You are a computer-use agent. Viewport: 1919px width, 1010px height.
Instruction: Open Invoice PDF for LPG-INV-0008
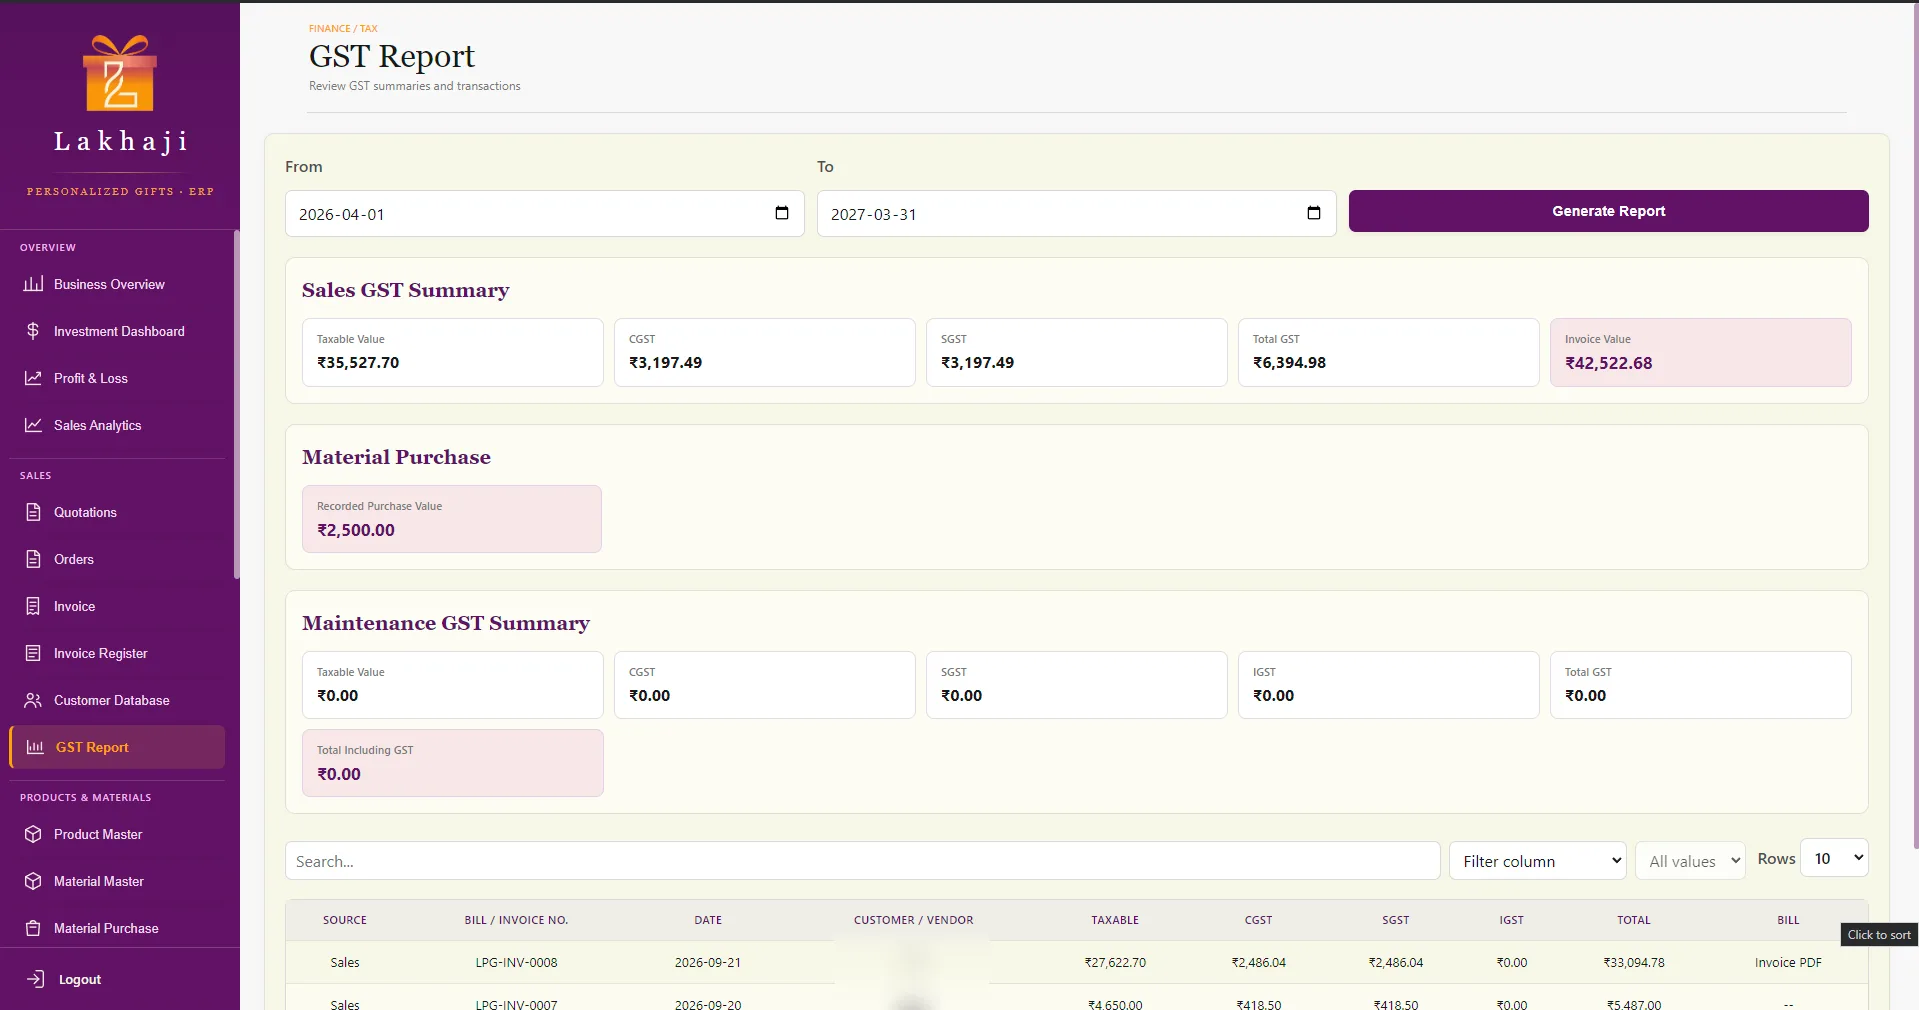(1788, 962)
